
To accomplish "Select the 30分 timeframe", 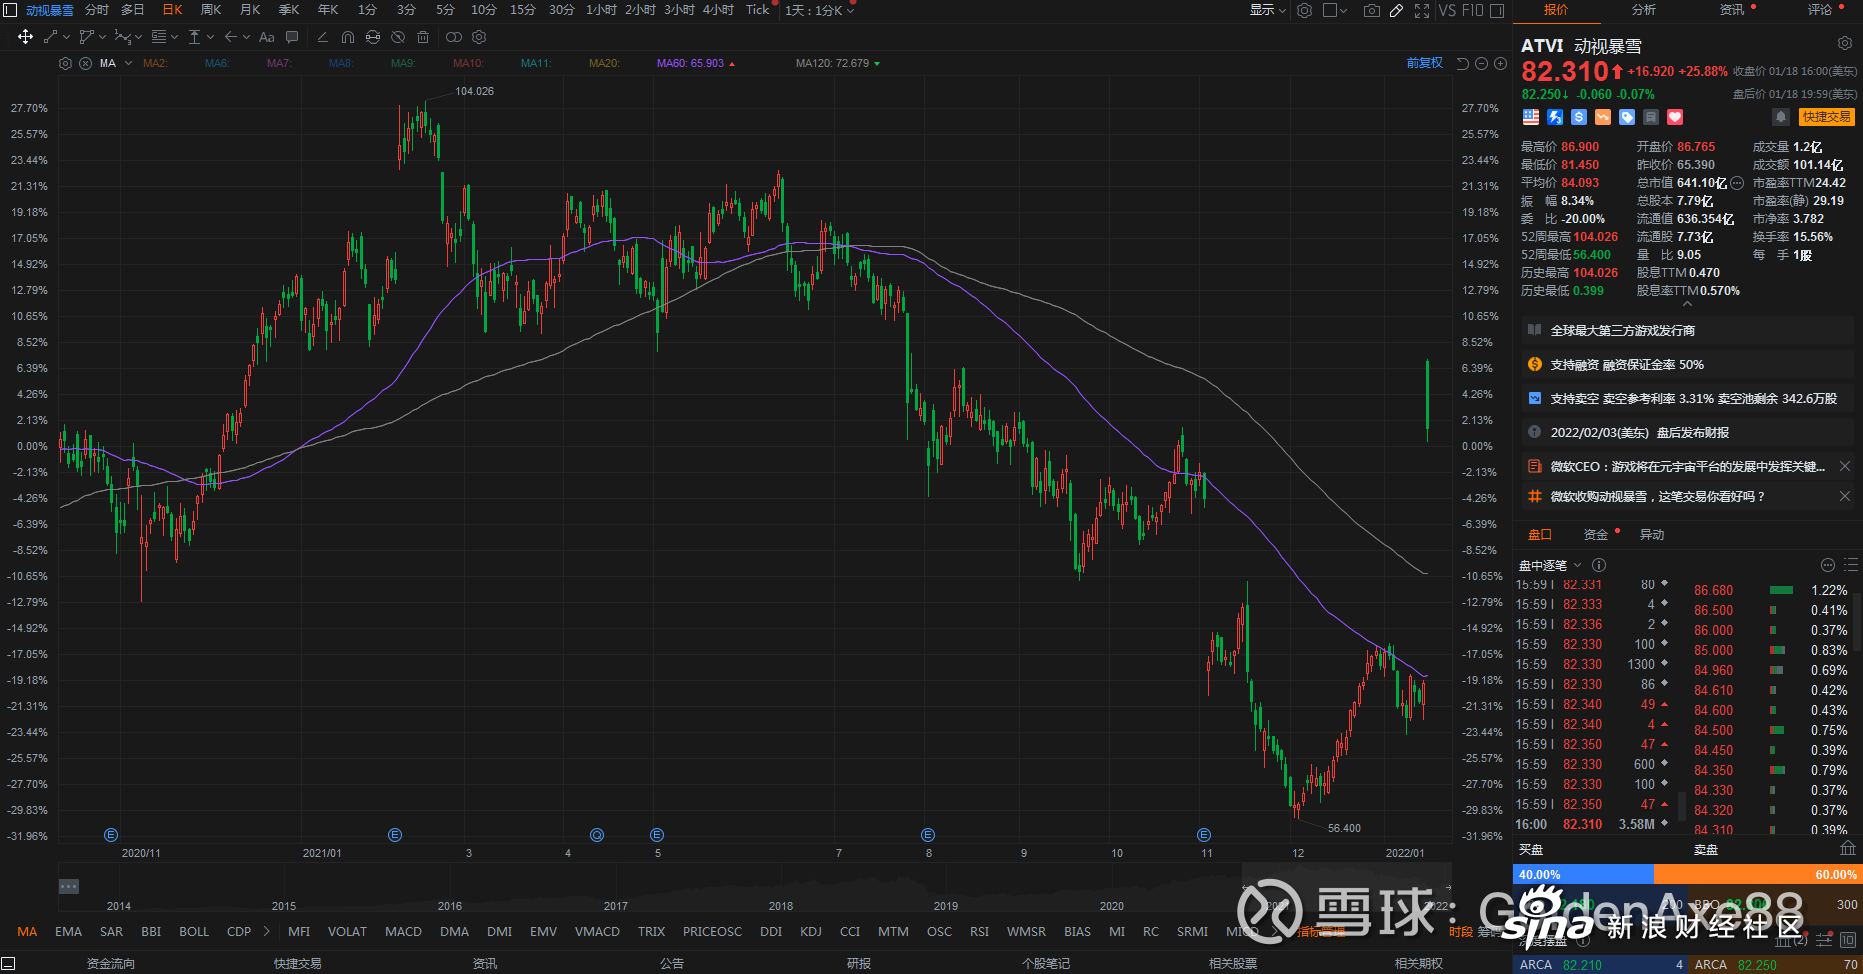I will [x=562, y=10].
